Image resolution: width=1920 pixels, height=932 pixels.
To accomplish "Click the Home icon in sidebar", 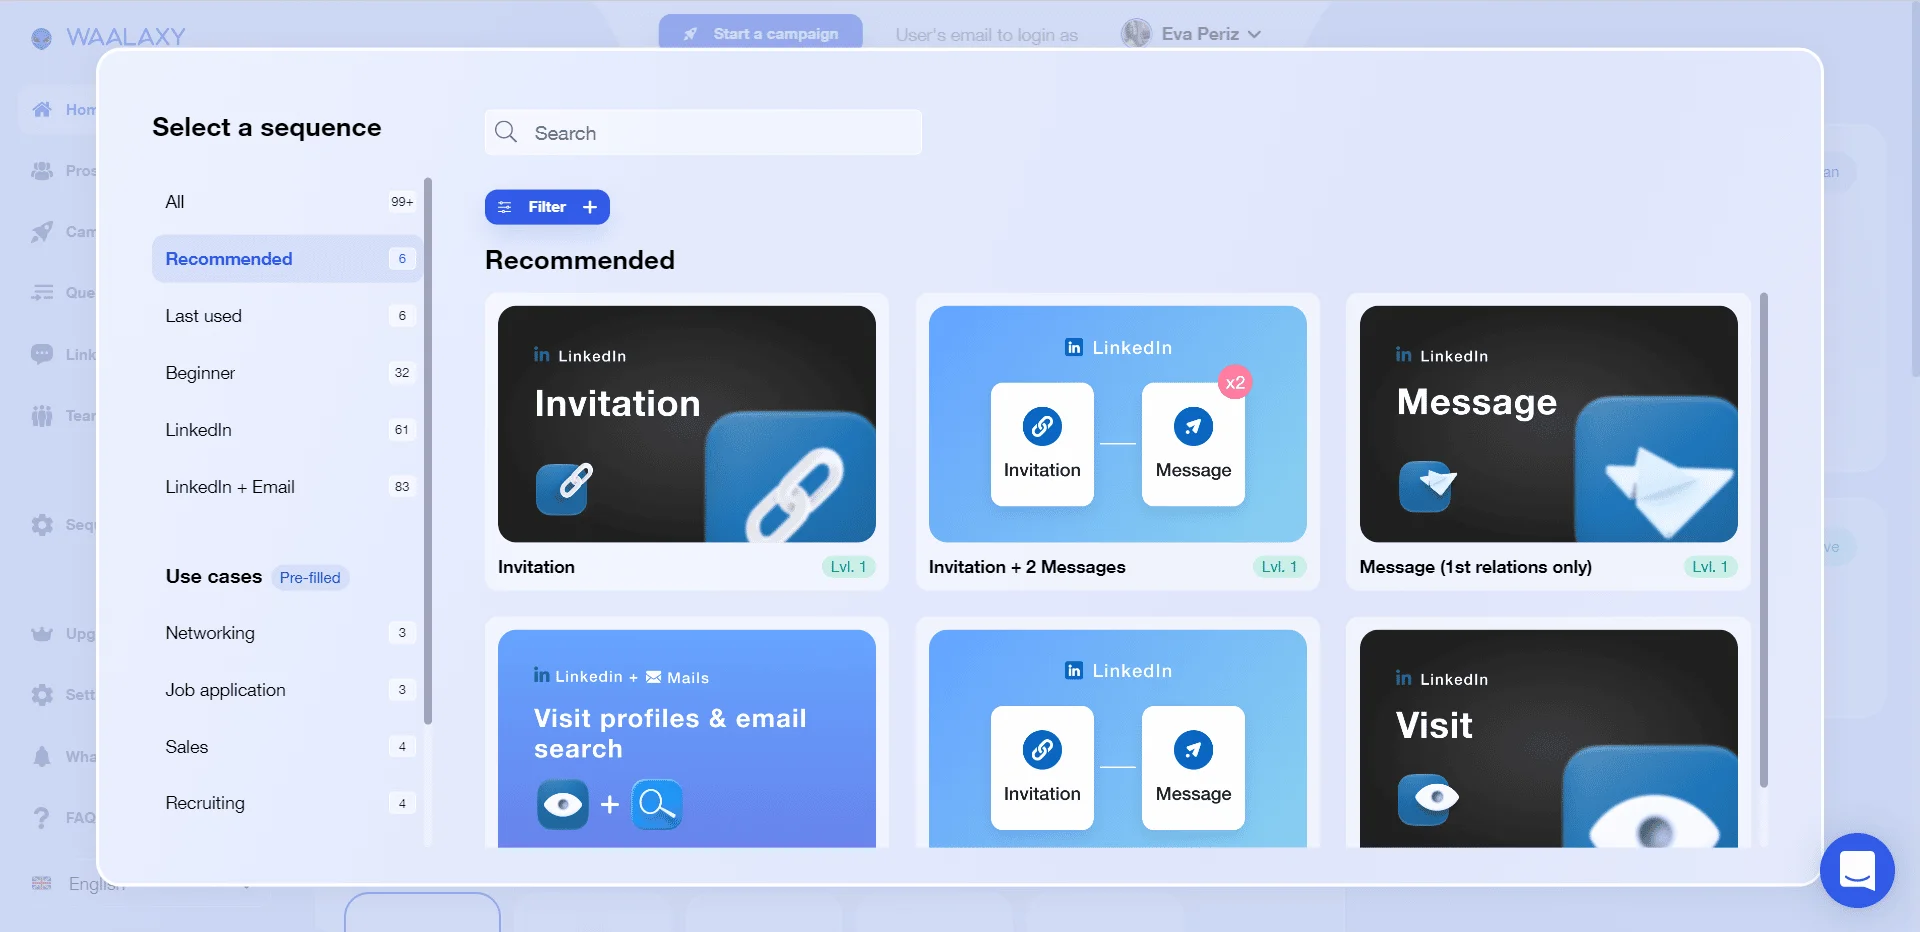I will (42, 109).
